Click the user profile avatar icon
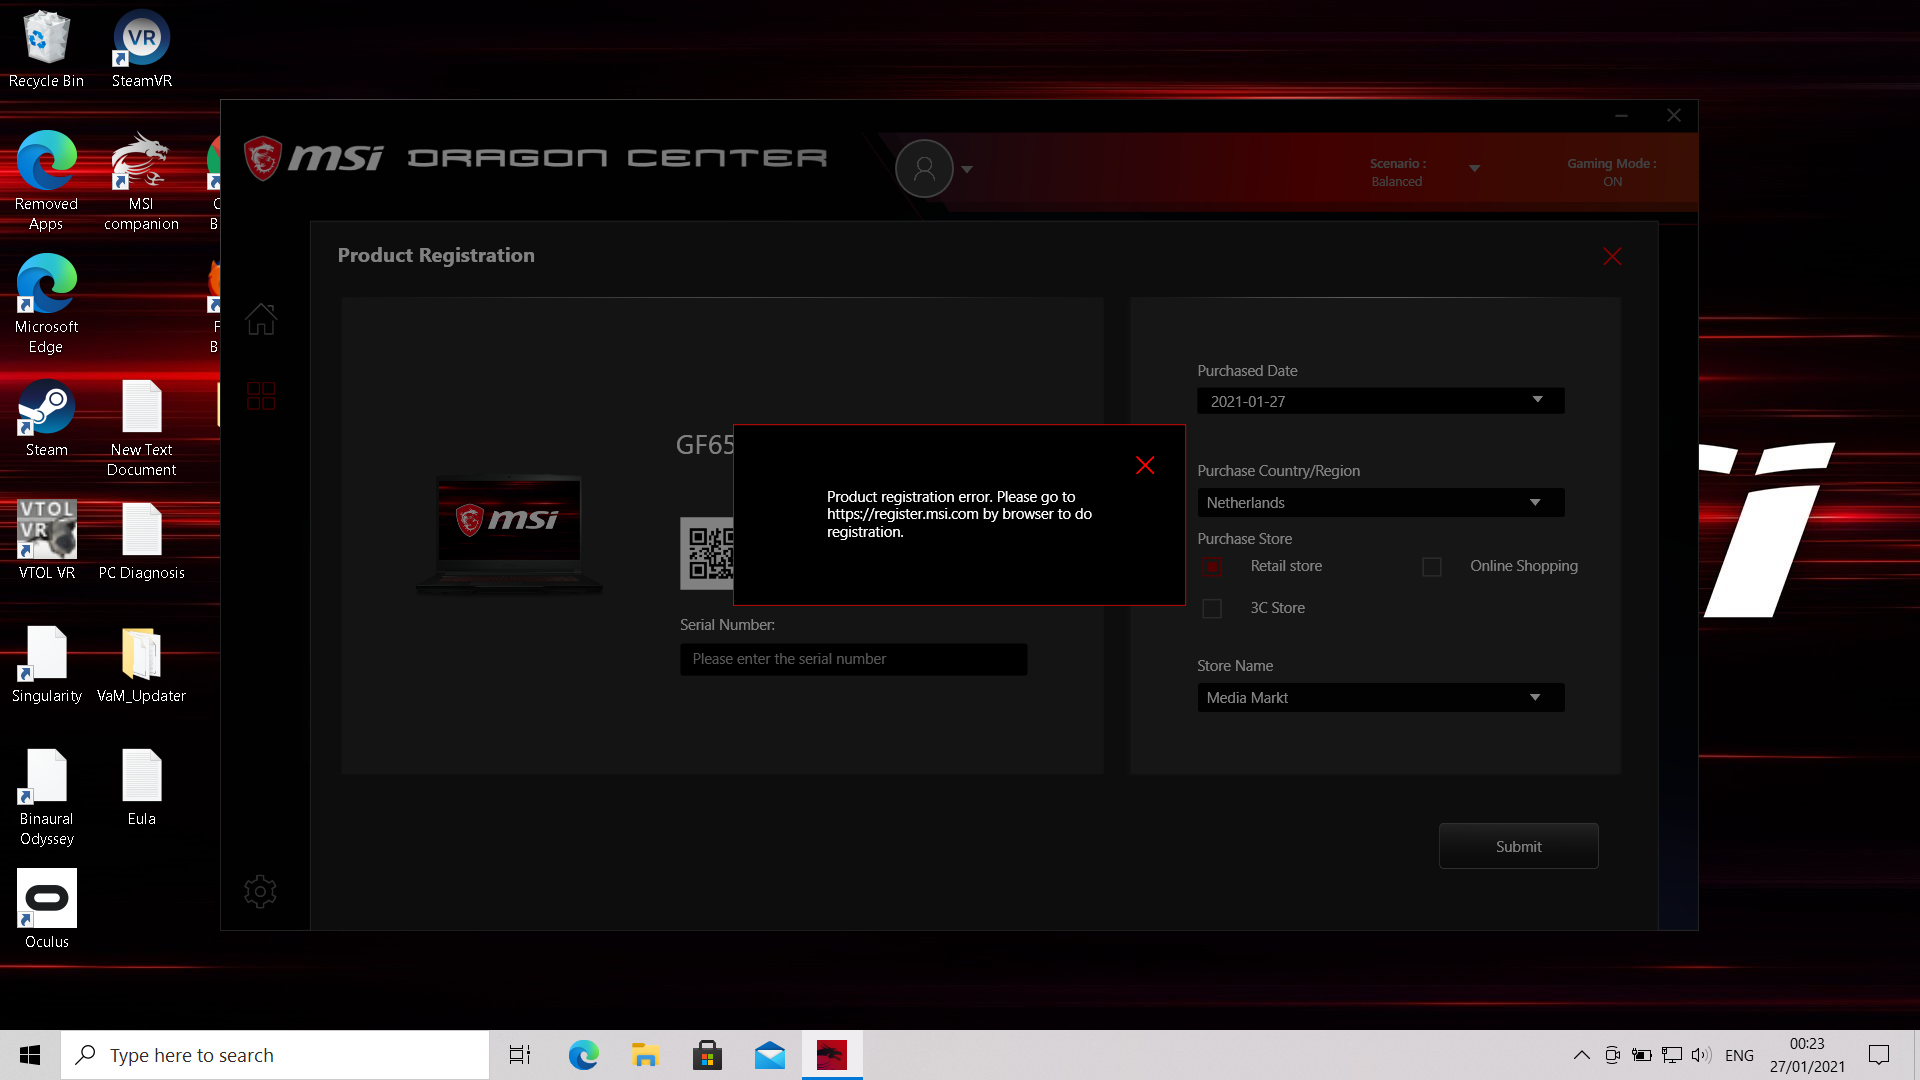 (924, 169)
